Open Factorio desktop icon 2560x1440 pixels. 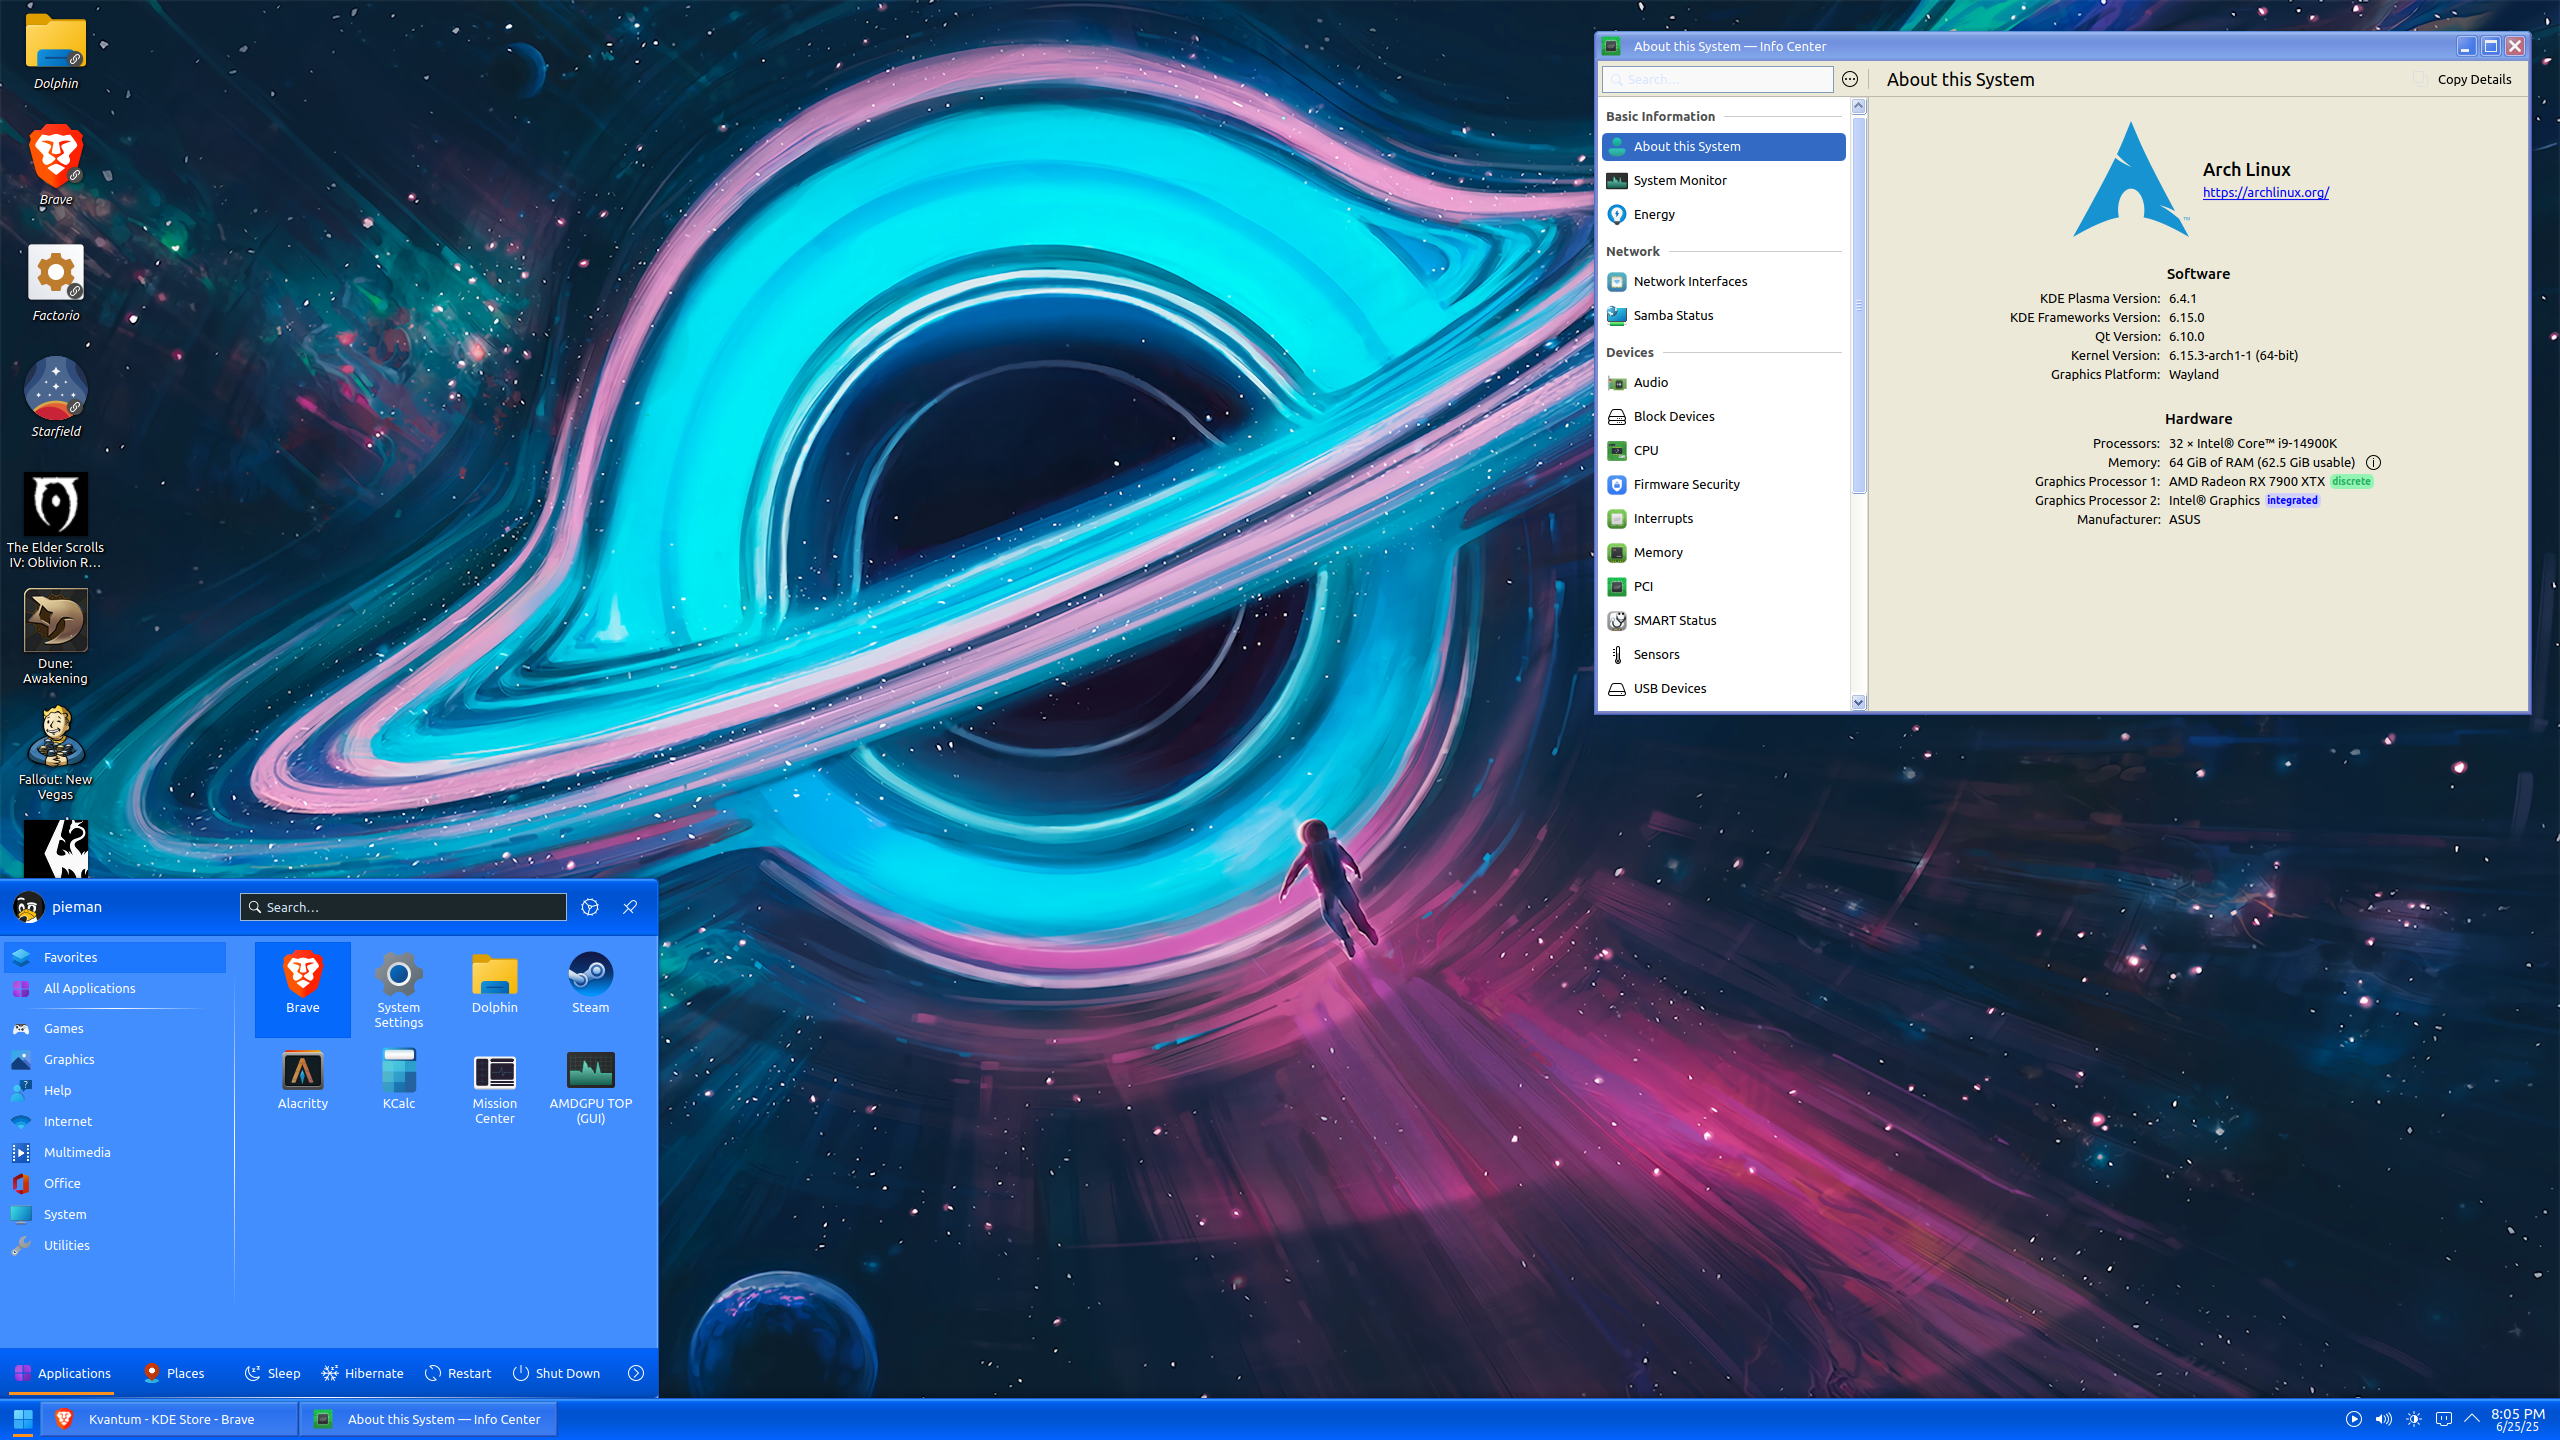[56, 283]
